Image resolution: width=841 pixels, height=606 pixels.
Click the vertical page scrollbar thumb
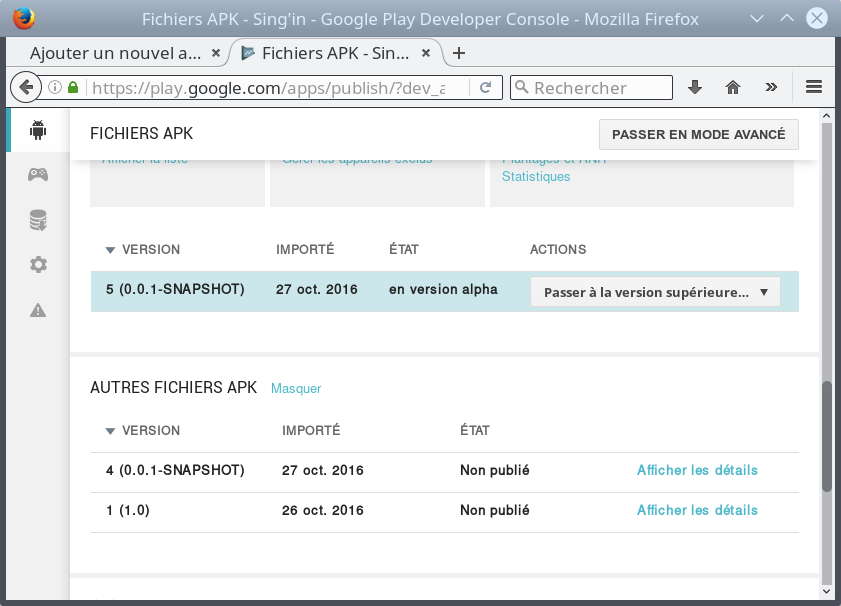(x=827, y=436)
